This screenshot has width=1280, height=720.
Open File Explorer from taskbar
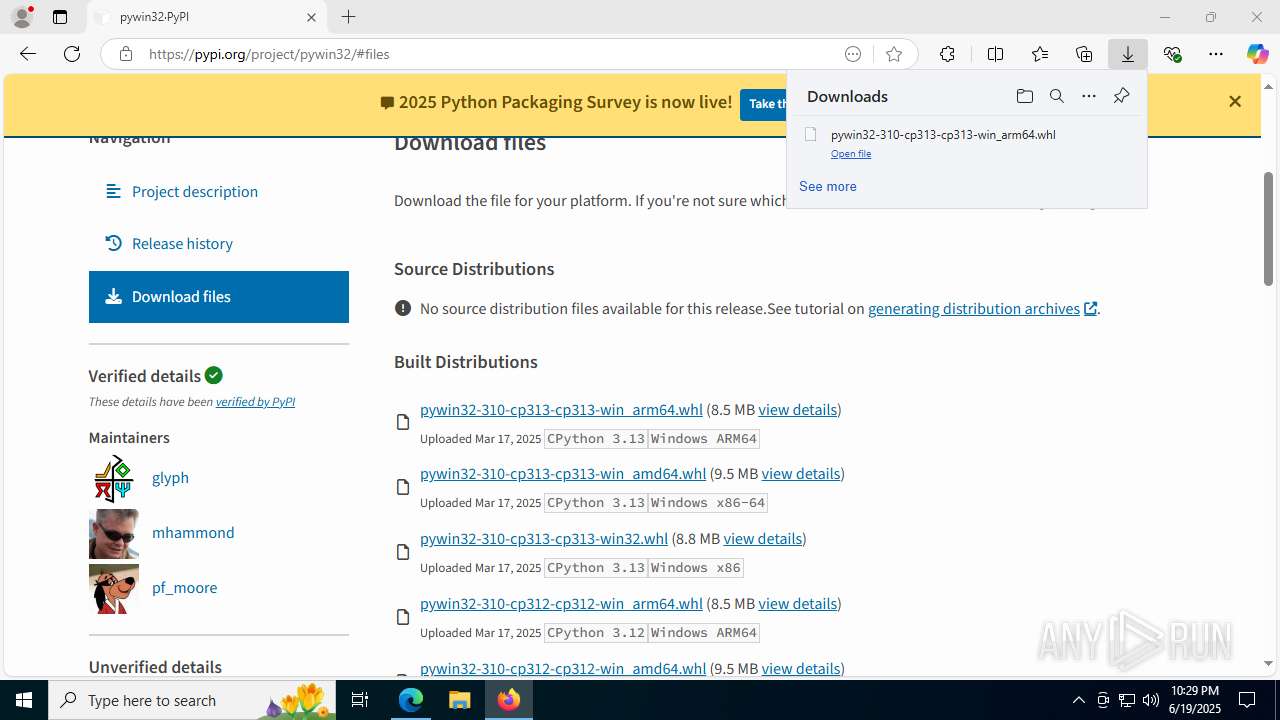click(459, 700)
